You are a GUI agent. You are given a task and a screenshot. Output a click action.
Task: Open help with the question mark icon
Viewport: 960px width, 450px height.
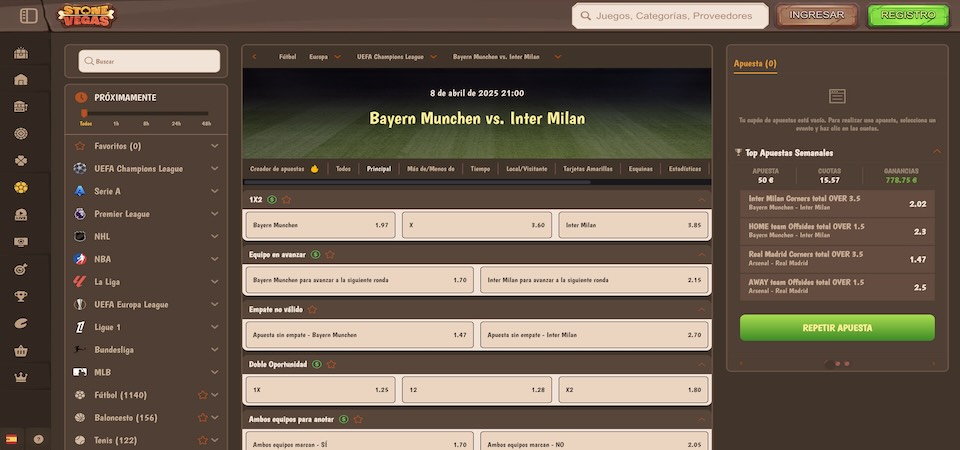coord(39,439)
